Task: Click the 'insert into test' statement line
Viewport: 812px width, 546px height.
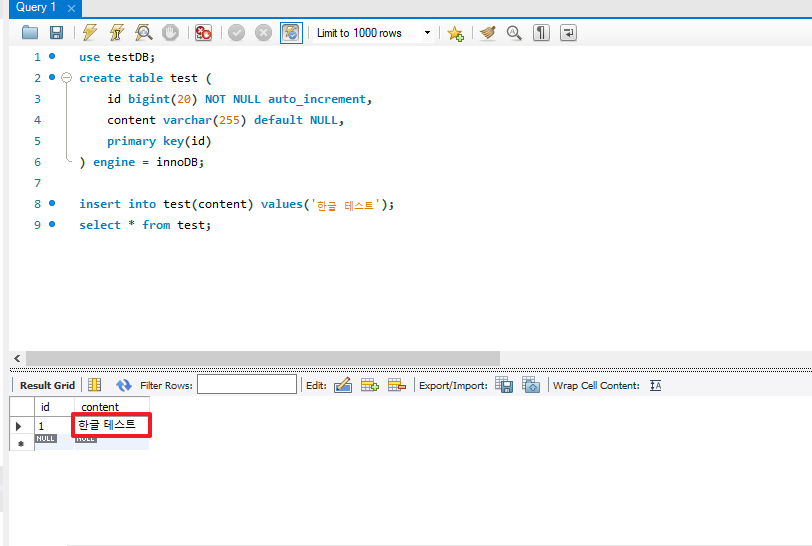Action: [237, 204]
